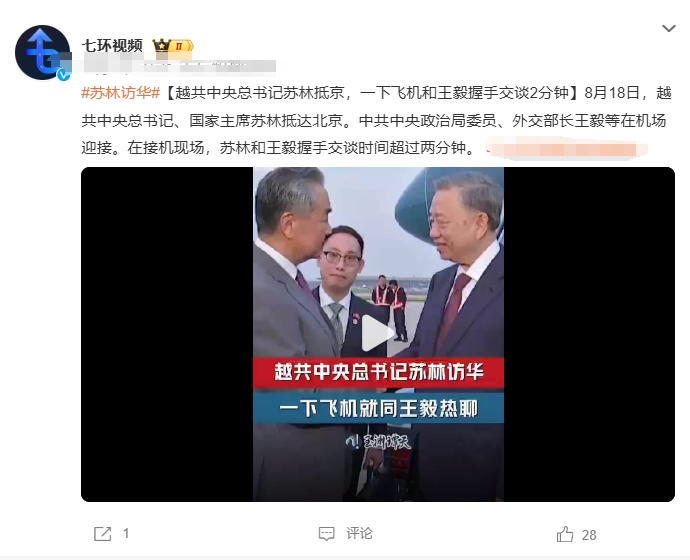The height and width of the screenshot is (560, 690).
Task: Open the 评论 comment section
Action: [x=359, y=534]
